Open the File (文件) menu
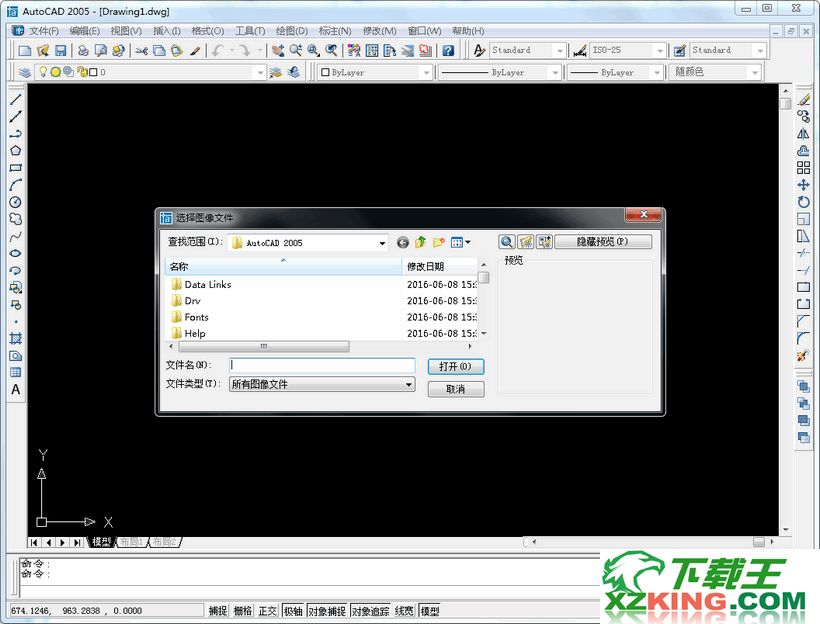 tap(43, 31)
